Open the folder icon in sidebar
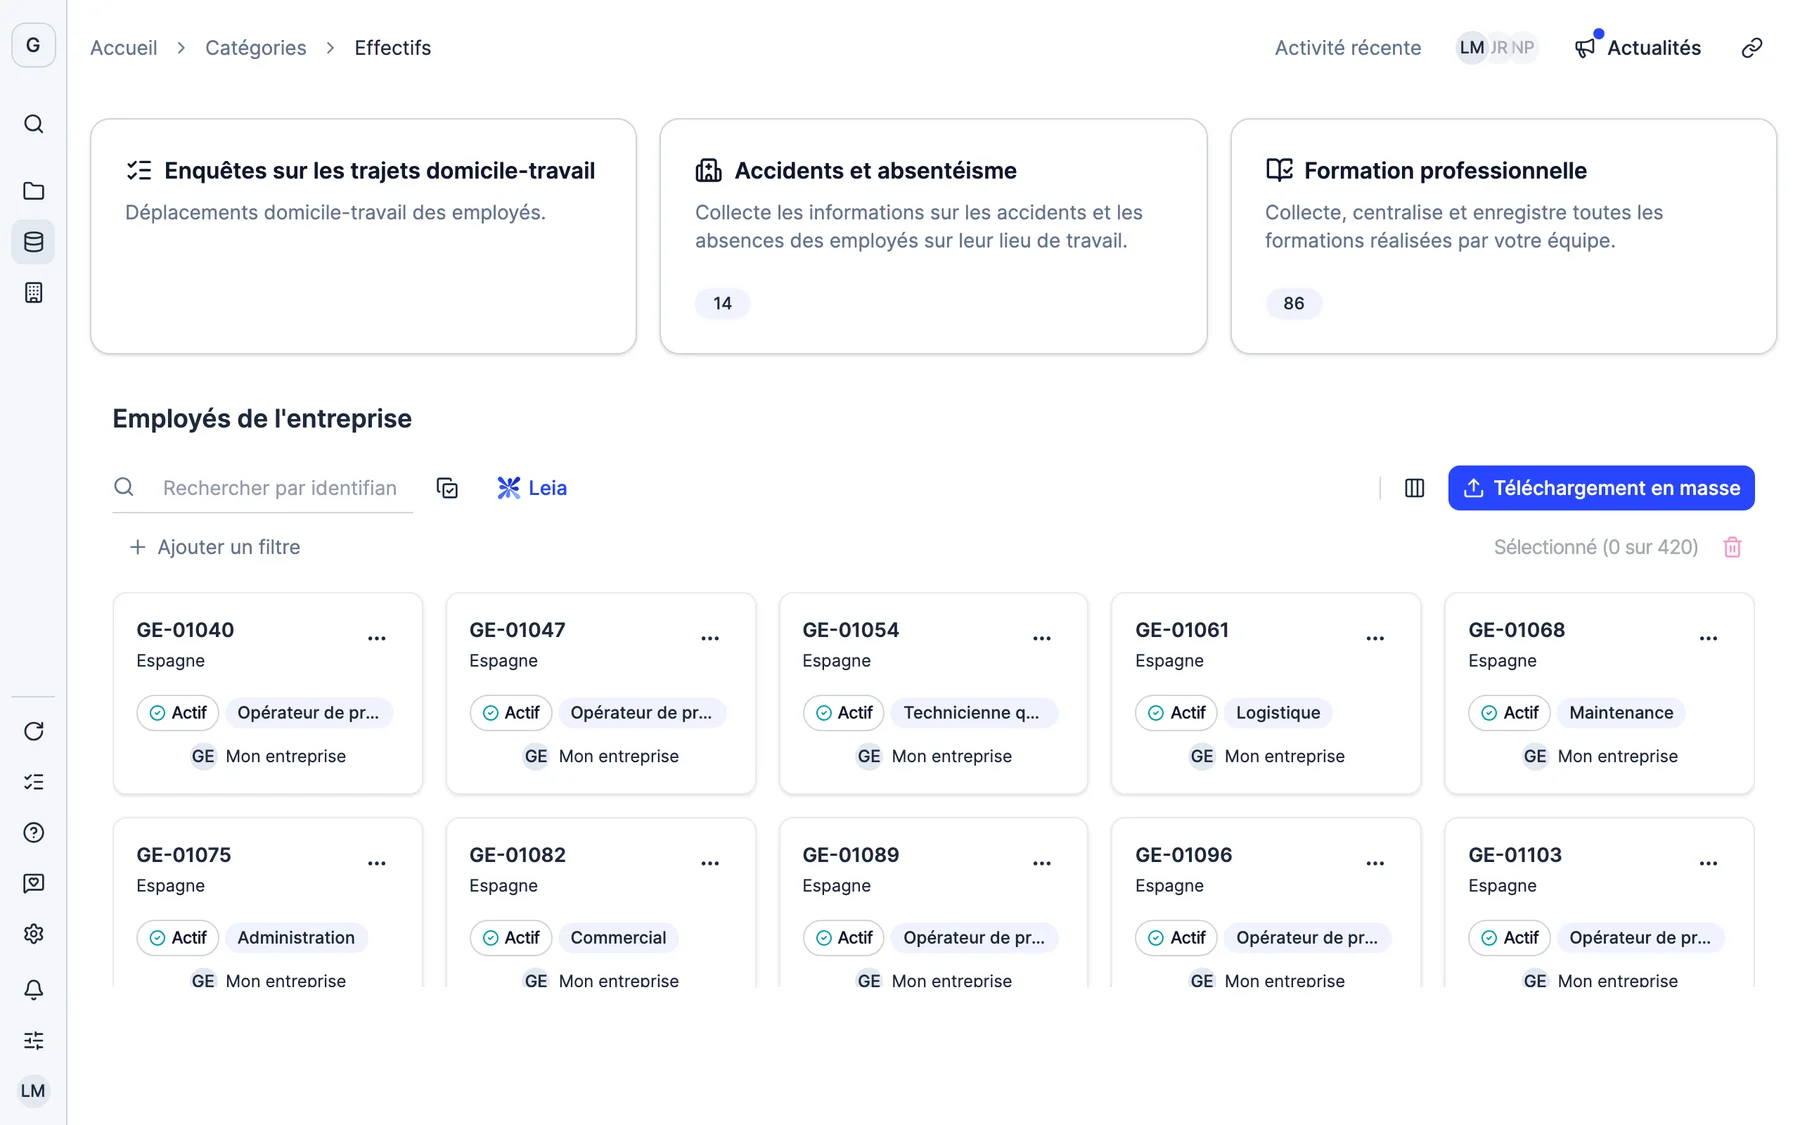Image resolution: width=1800 pixels, height=1125 pixels. click(x=33, y=191)
